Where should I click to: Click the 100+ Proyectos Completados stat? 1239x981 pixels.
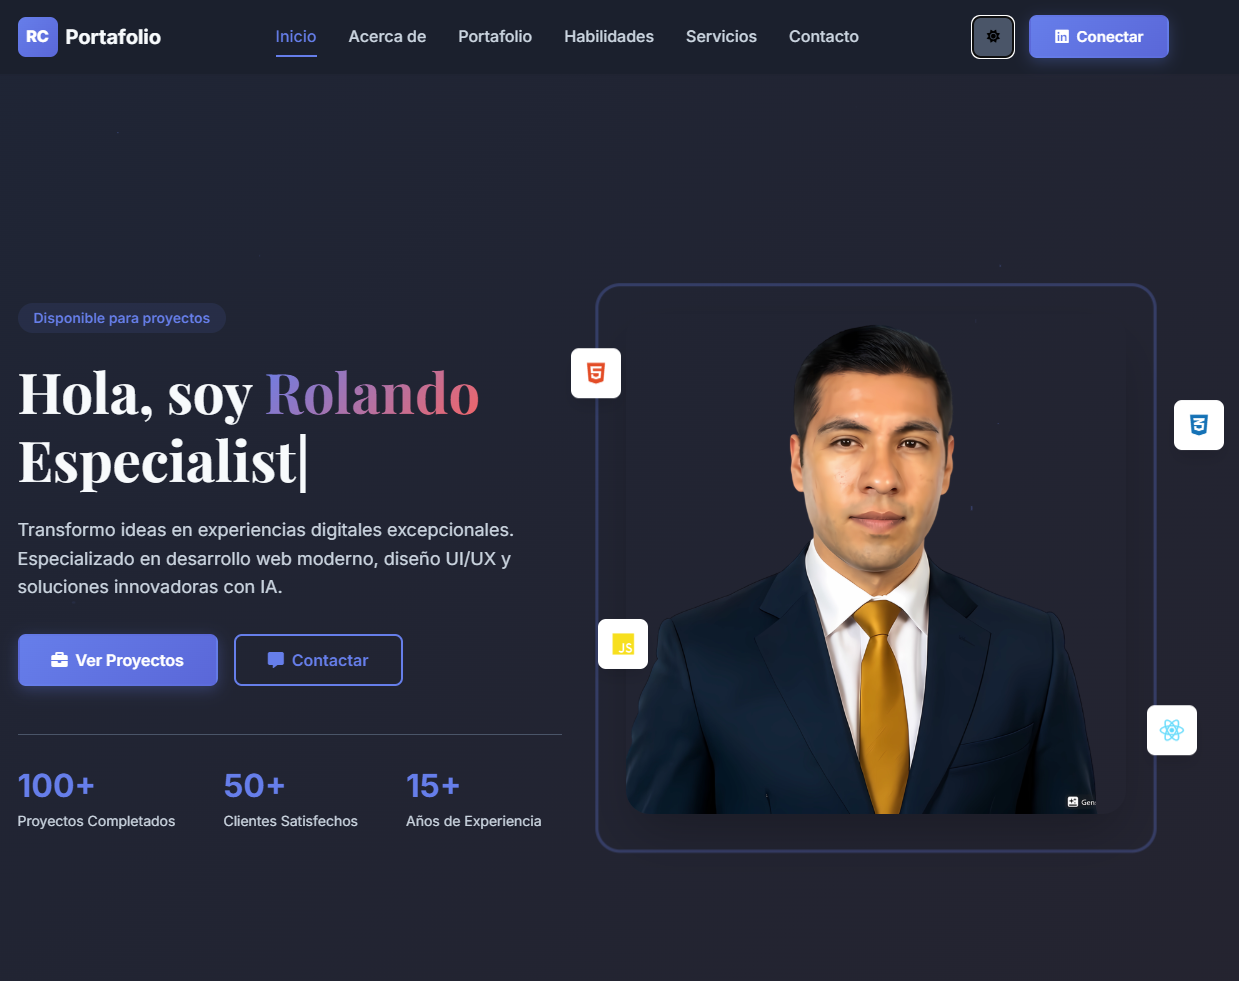point(96,799)
